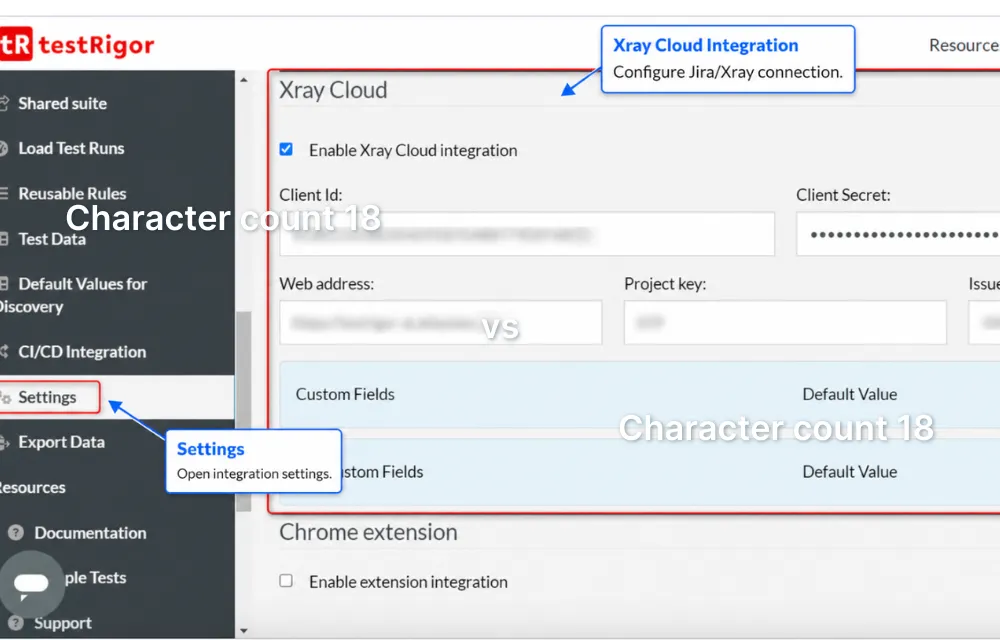Image resolution: width=1000 pixels, height=640 pixels.
Task: Open the Resources menu in header
Action: click(x=964, y=45)
